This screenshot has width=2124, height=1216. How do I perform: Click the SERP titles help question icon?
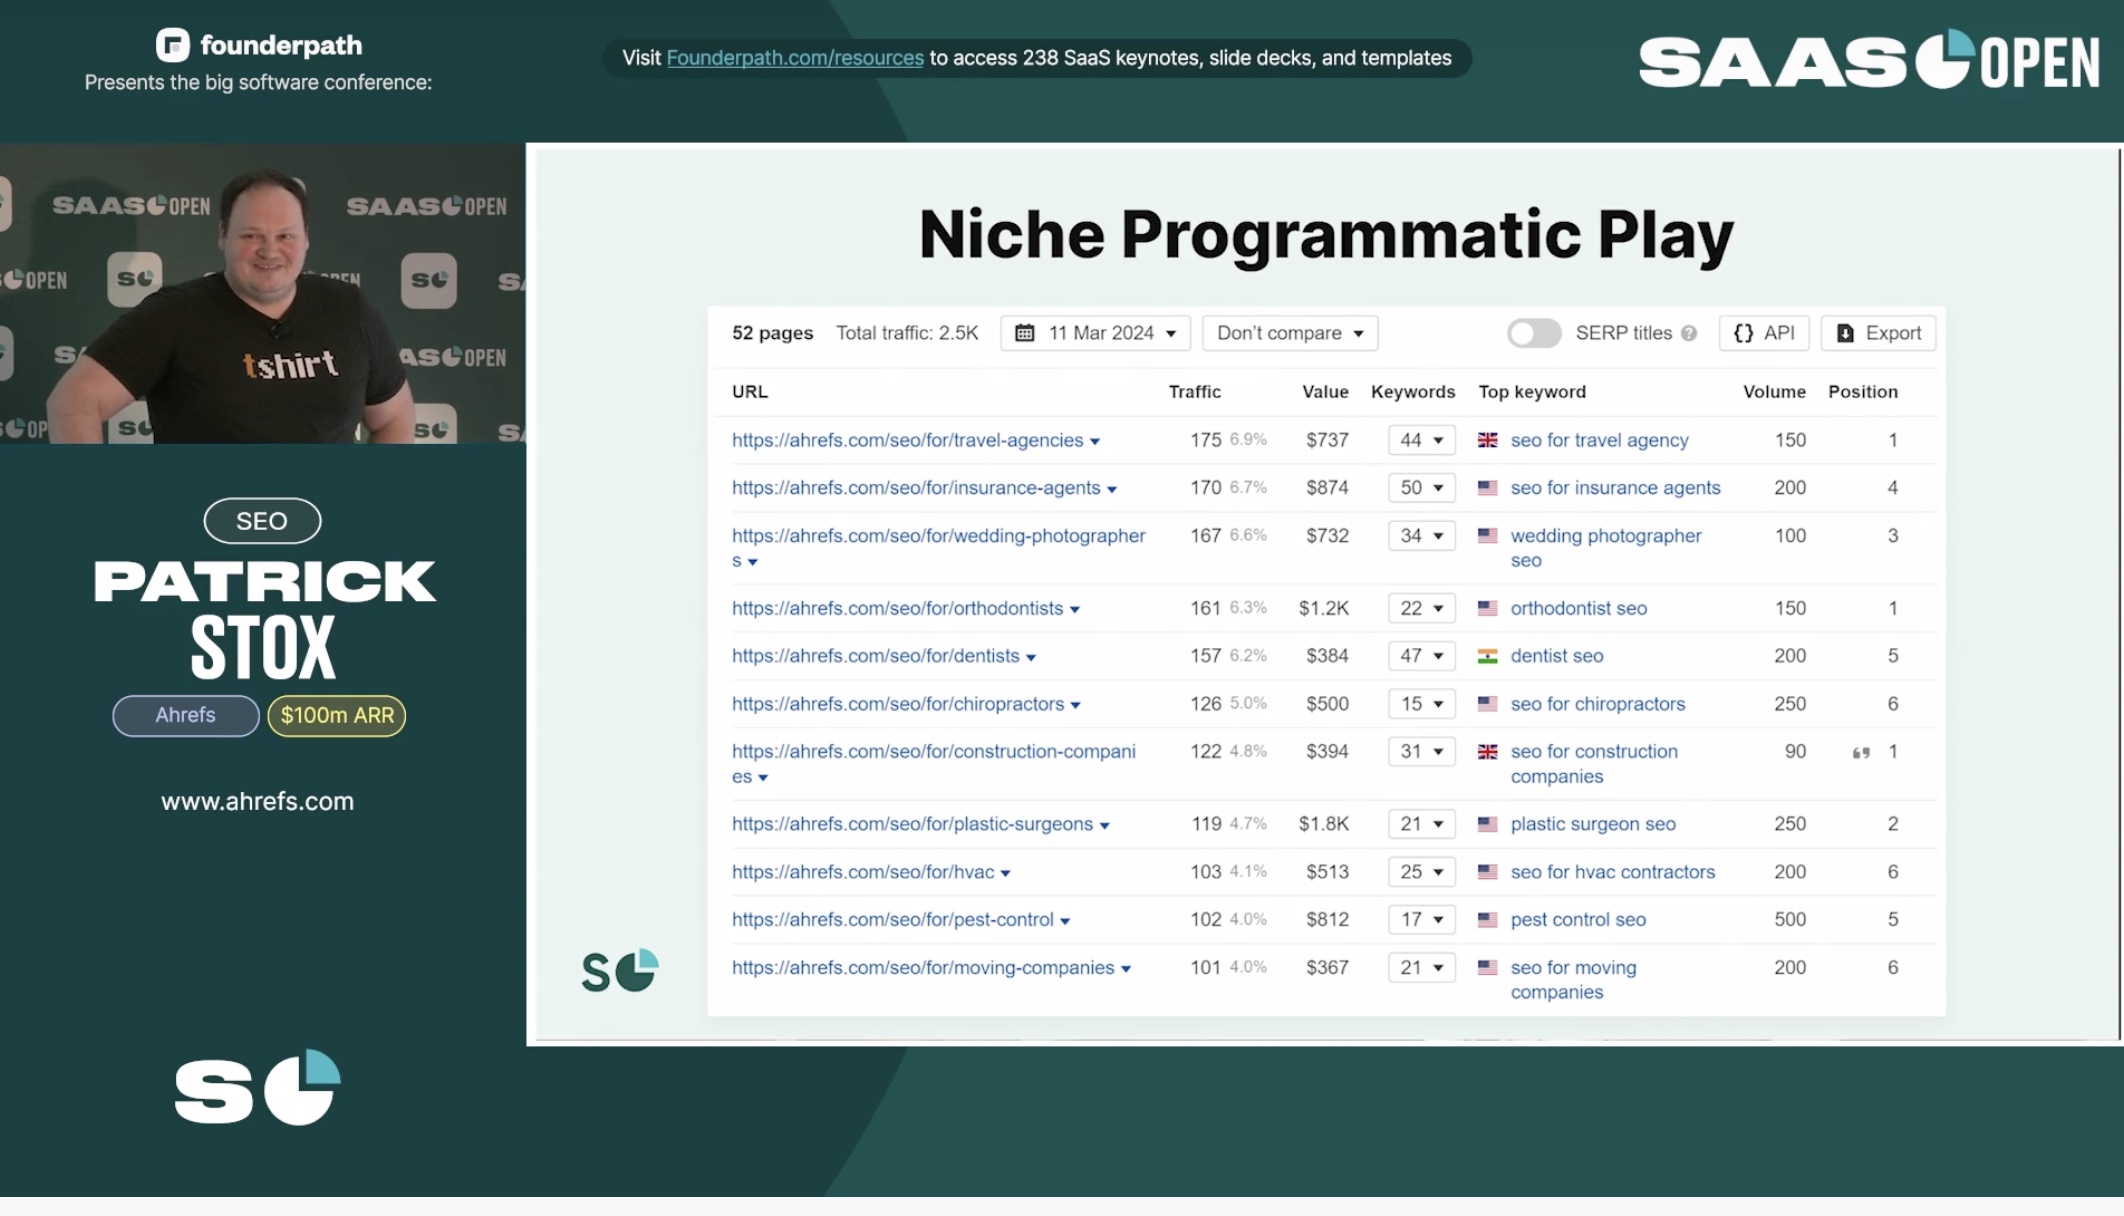point(1689,334)
